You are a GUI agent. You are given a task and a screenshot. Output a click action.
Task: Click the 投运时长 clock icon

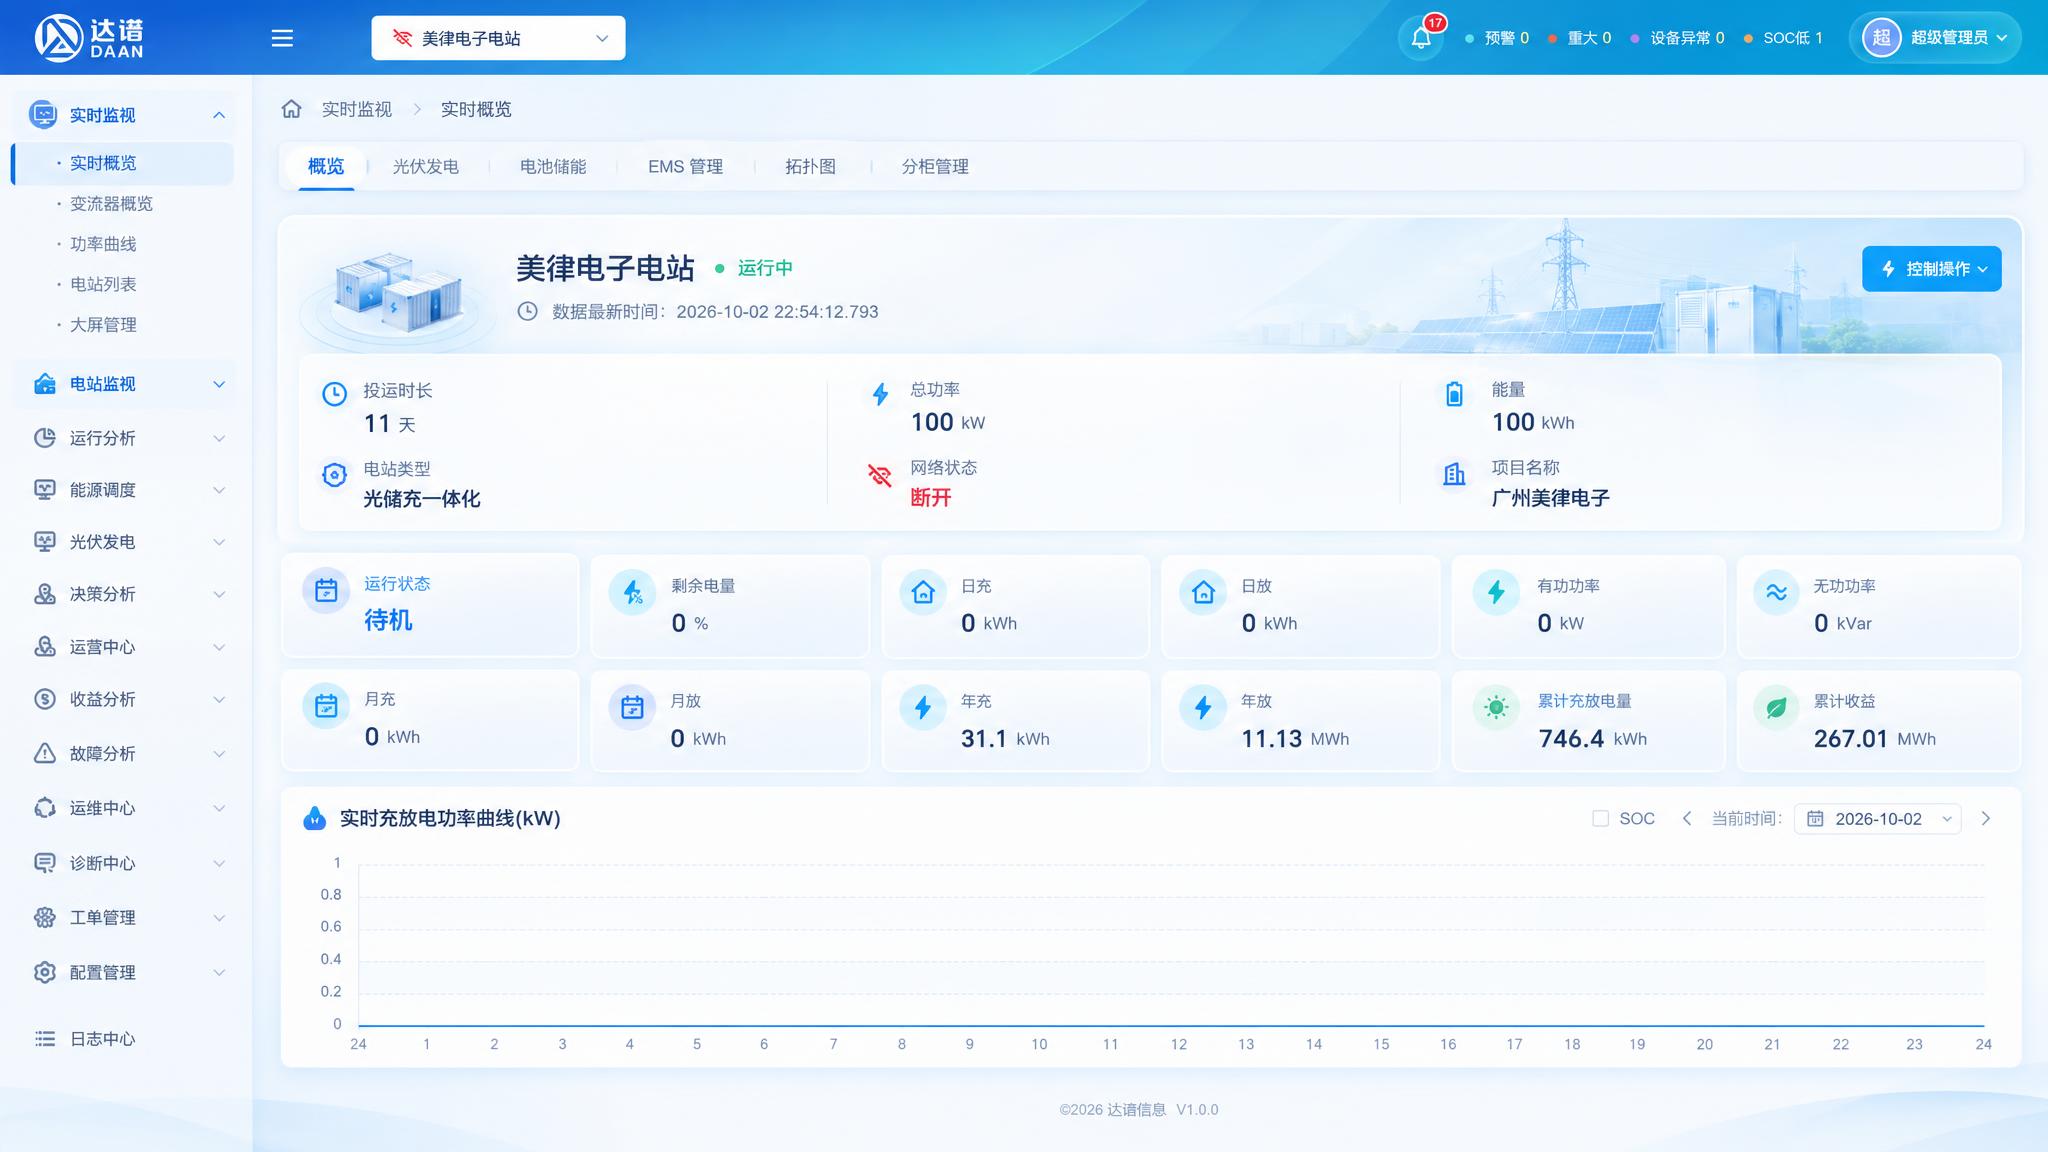(x=334, y=394)
